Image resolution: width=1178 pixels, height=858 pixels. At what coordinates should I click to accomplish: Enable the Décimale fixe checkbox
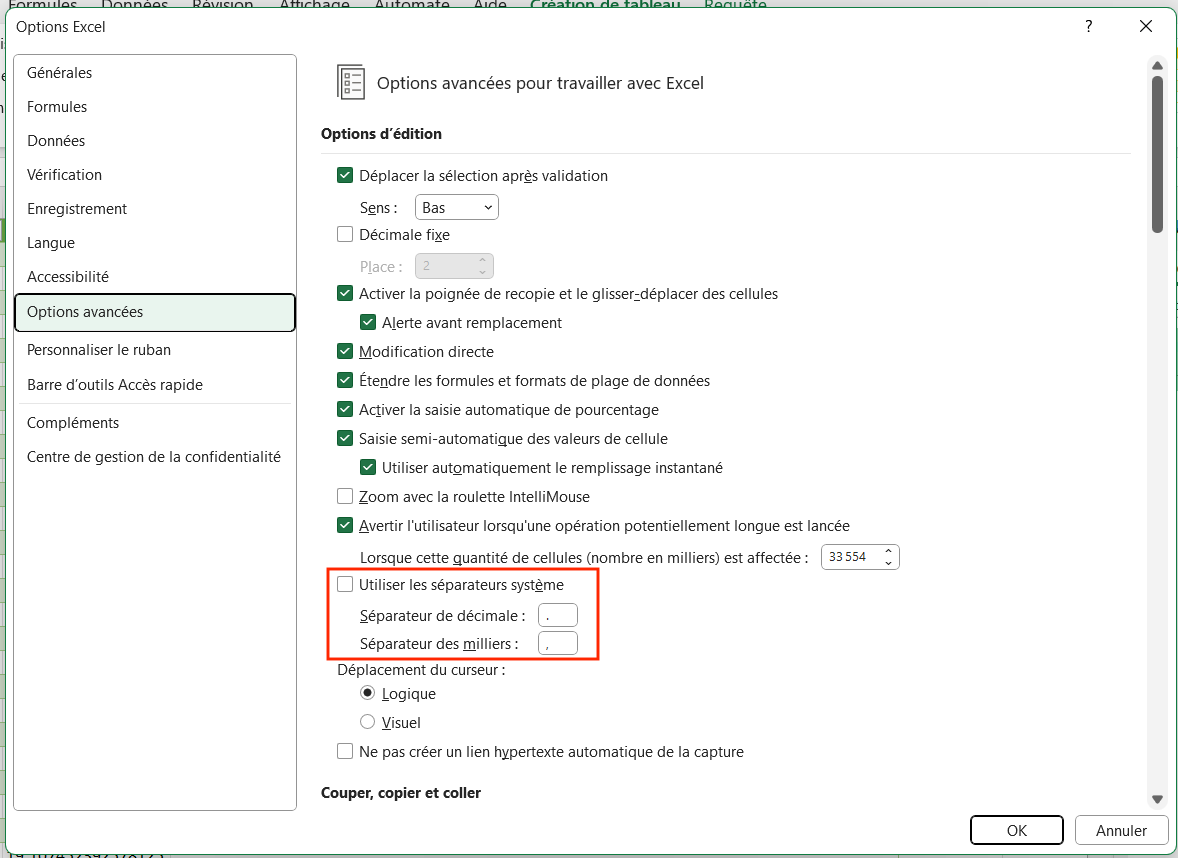tap(345, 234)
